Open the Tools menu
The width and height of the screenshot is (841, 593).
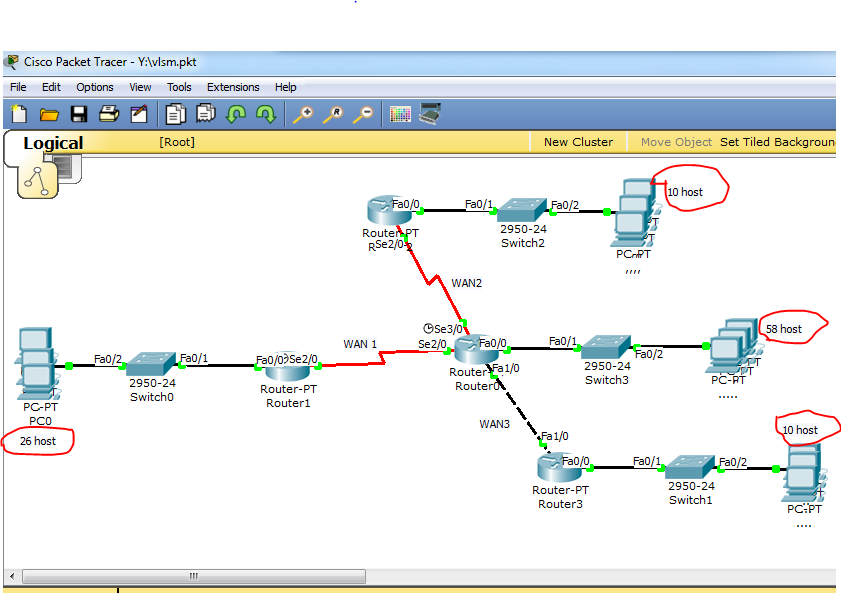pyautogui.click(x=179, y=87)
